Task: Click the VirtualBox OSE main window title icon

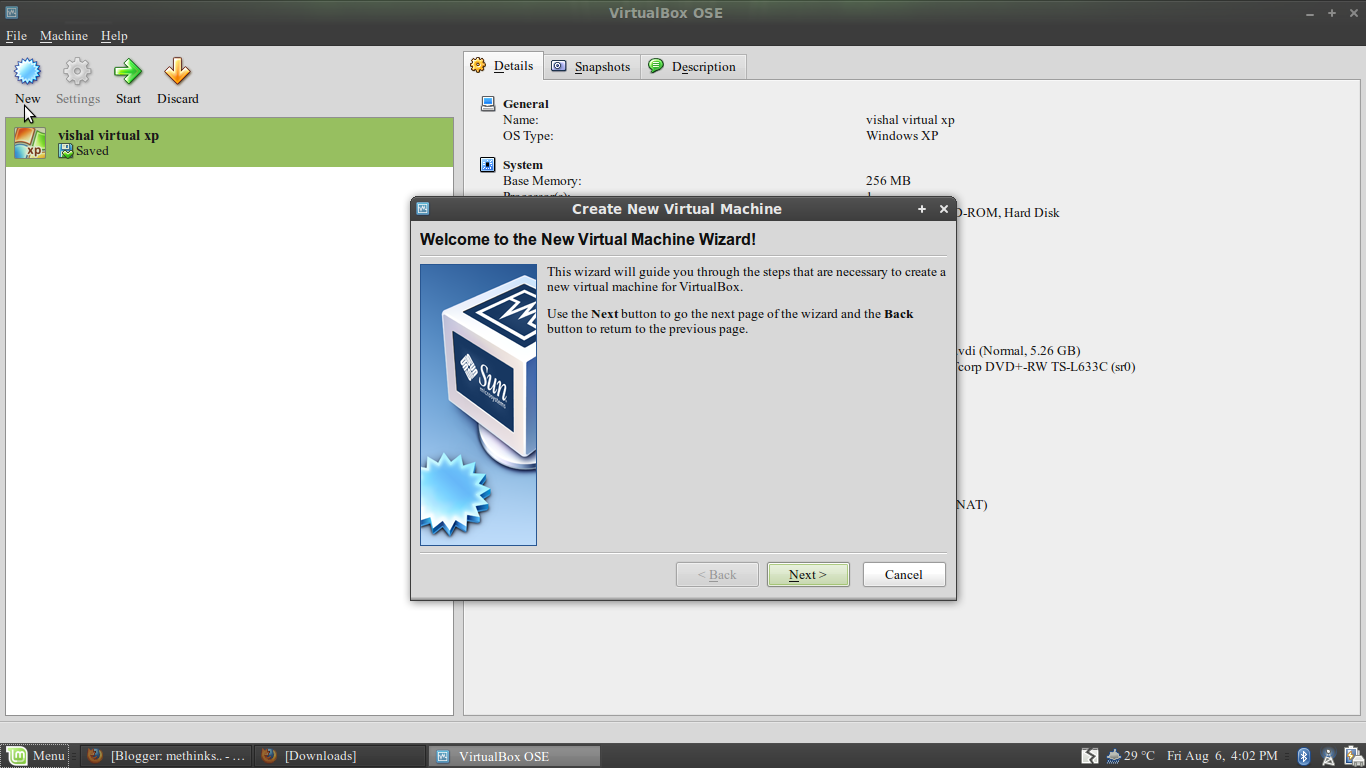Action: (x=11, y=12)
